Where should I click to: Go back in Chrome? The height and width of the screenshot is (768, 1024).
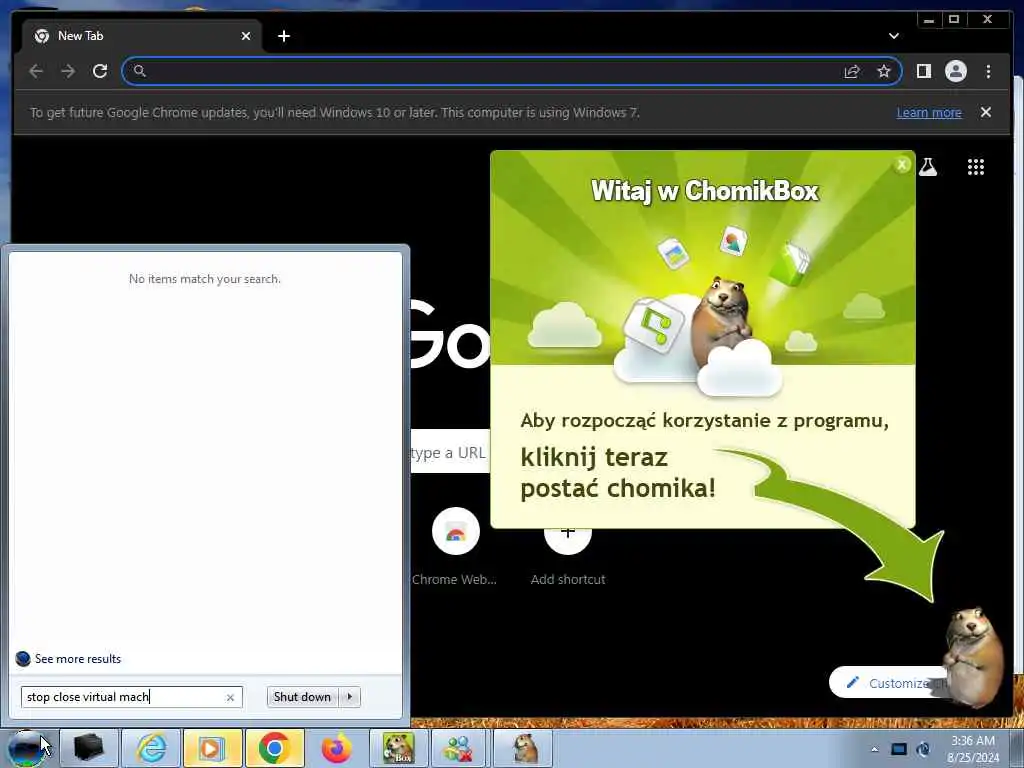click(x=36, y=71)
